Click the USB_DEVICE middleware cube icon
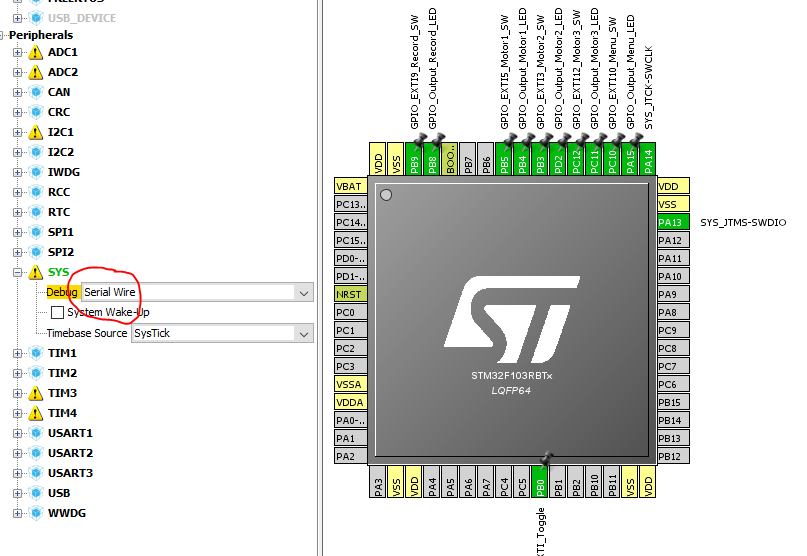807x556 pixels. point(36,18)
